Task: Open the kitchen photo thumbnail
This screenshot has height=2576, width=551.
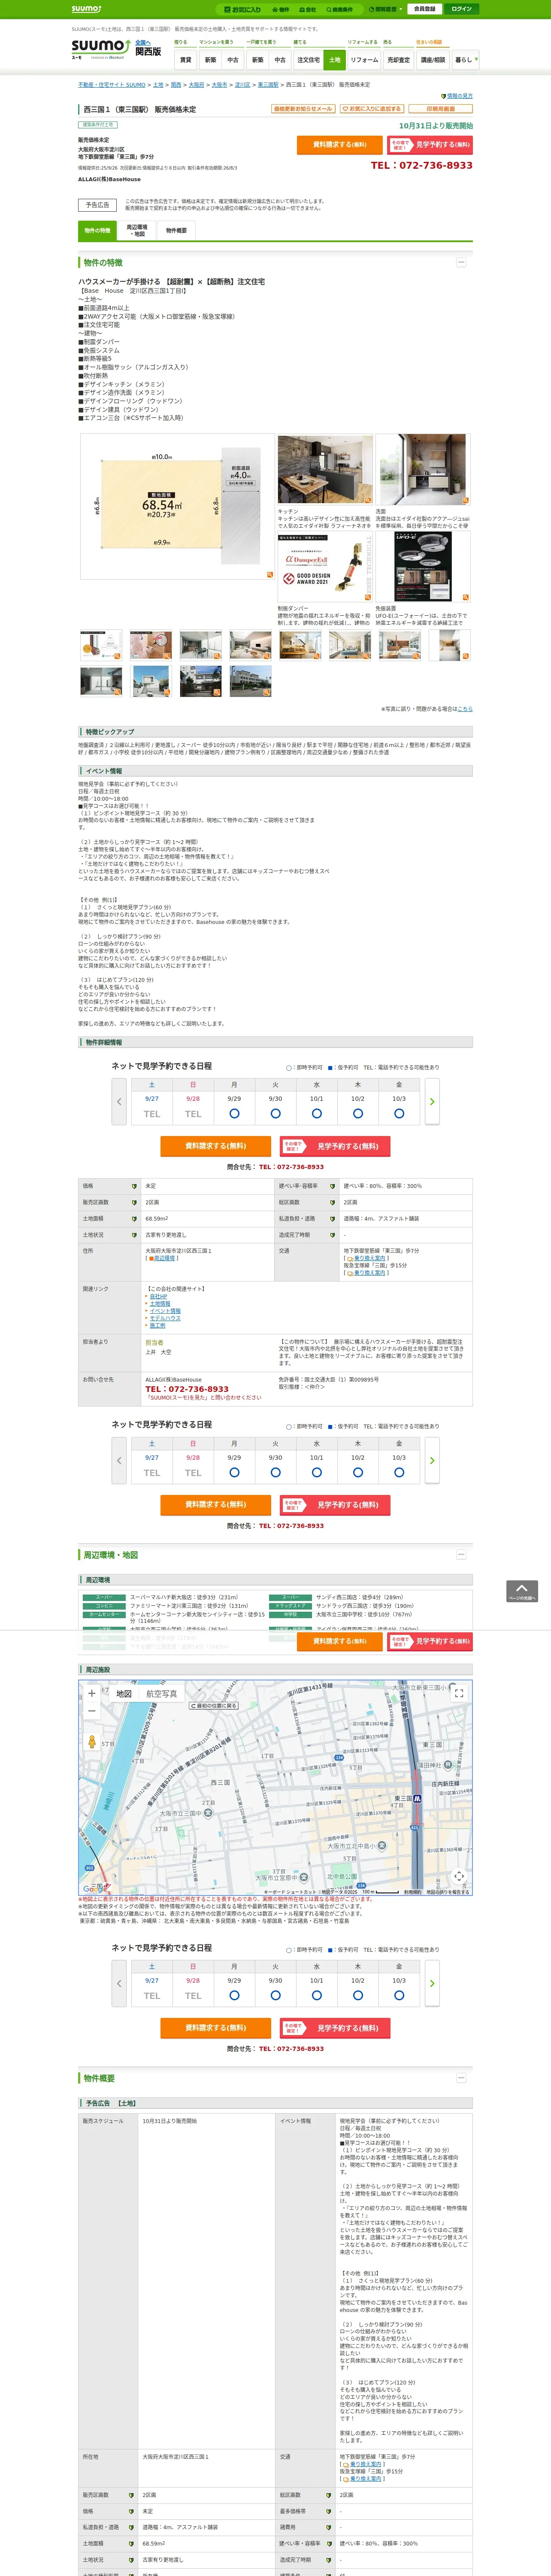Action: coord(325,469)
